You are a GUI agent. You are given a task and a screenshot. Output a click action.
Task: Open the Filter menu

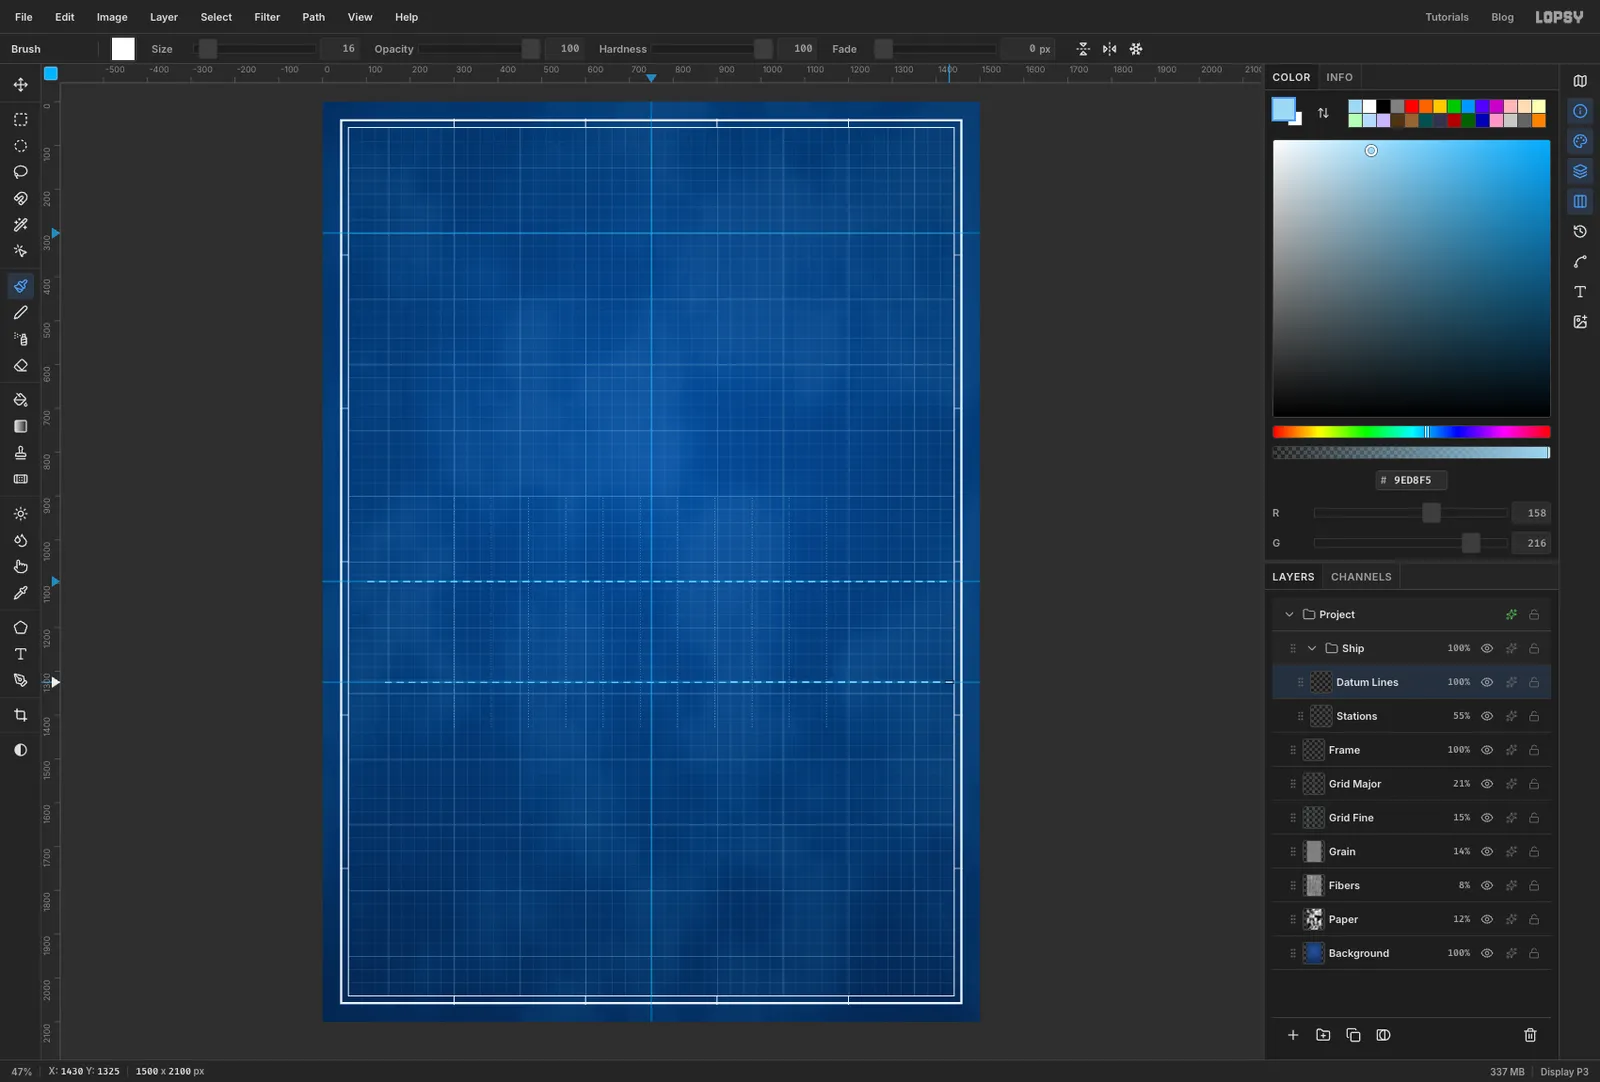pos(267,17)
